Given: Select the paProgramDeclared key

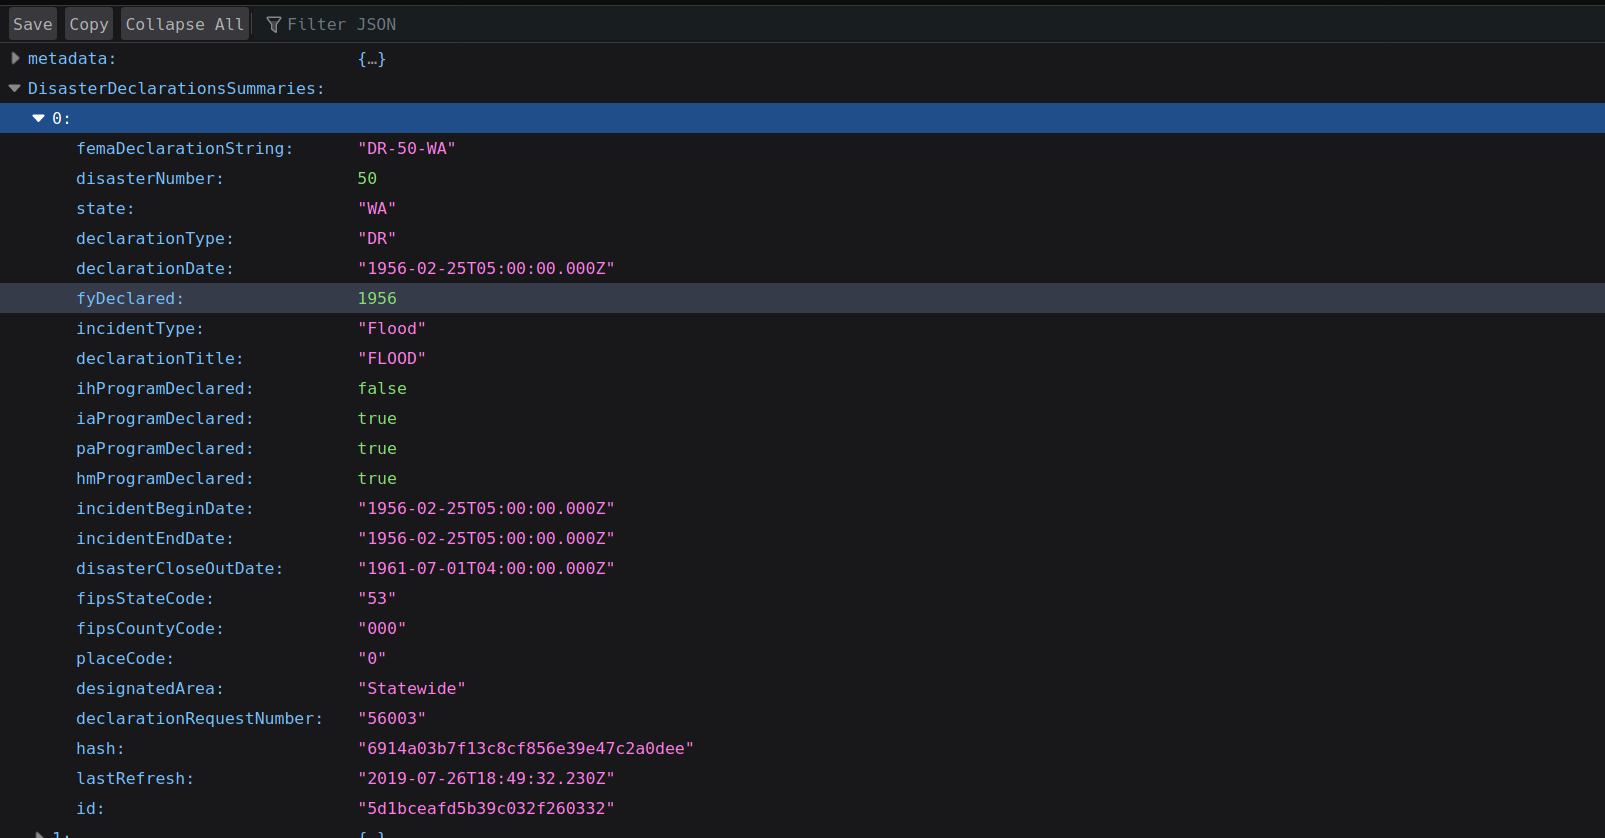Looking at the screenshot, I should tap(165, 448).
